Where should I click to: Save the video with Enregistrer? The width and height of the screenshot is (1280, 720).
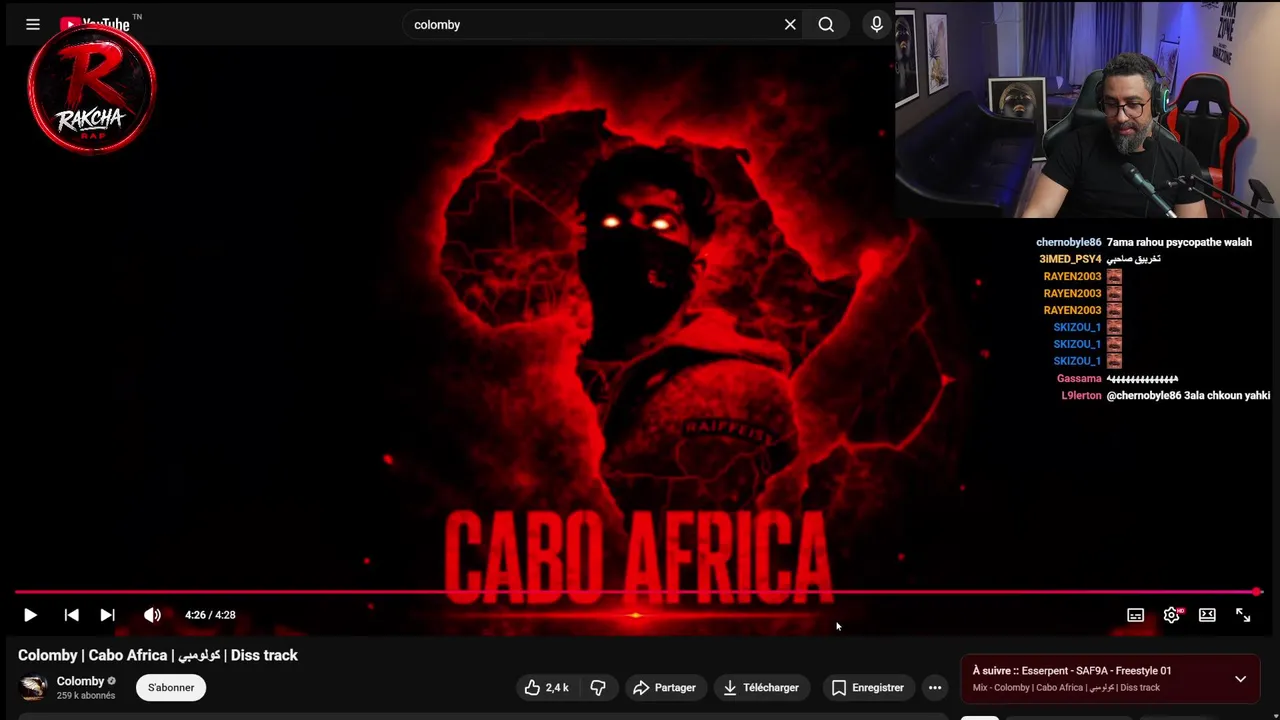[x=867, y=687]
